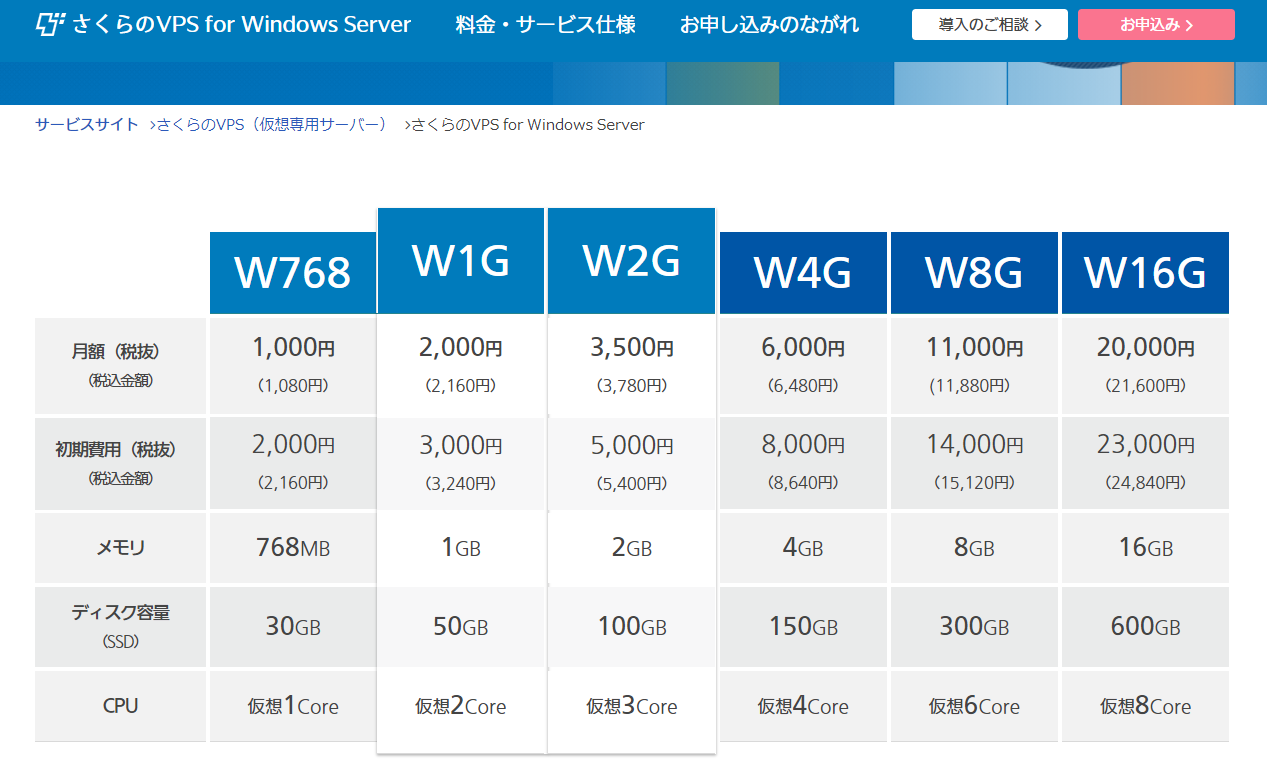Click the 6,000円 monthly price
Screen dimensions: 1267x780
[803, 348]
